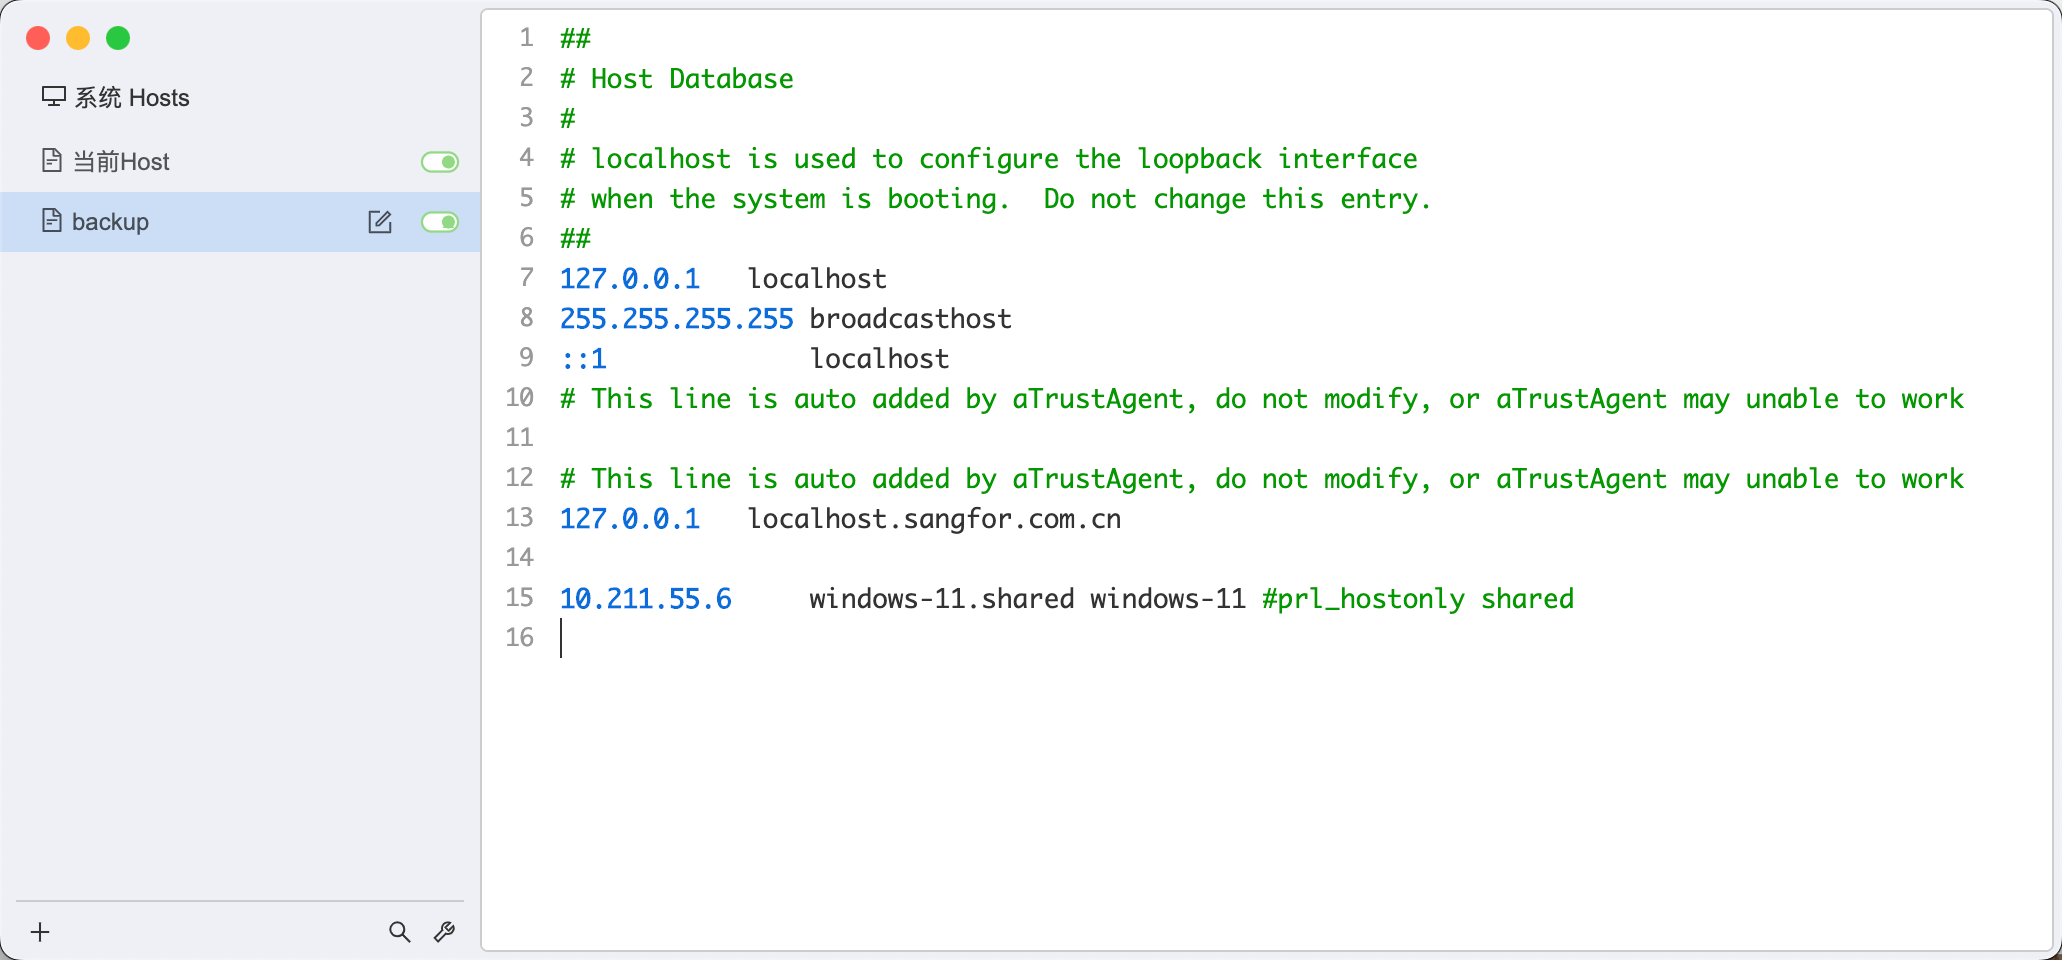The height and width of the screenshot is (960, 2062).
Task: Click the document icon beside 当前Host
Action: point(52,161)
